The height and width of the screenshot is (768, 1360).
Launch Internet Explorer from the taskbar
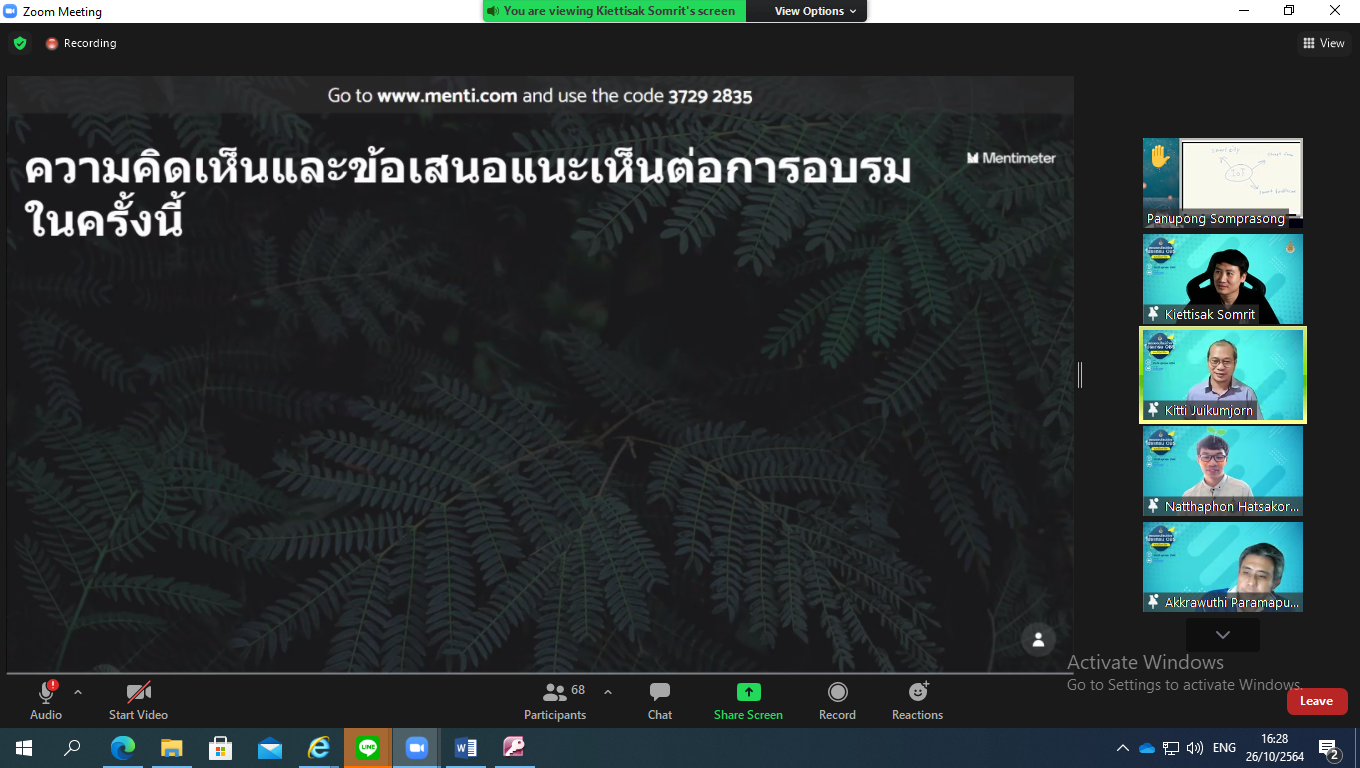(319, 747)
